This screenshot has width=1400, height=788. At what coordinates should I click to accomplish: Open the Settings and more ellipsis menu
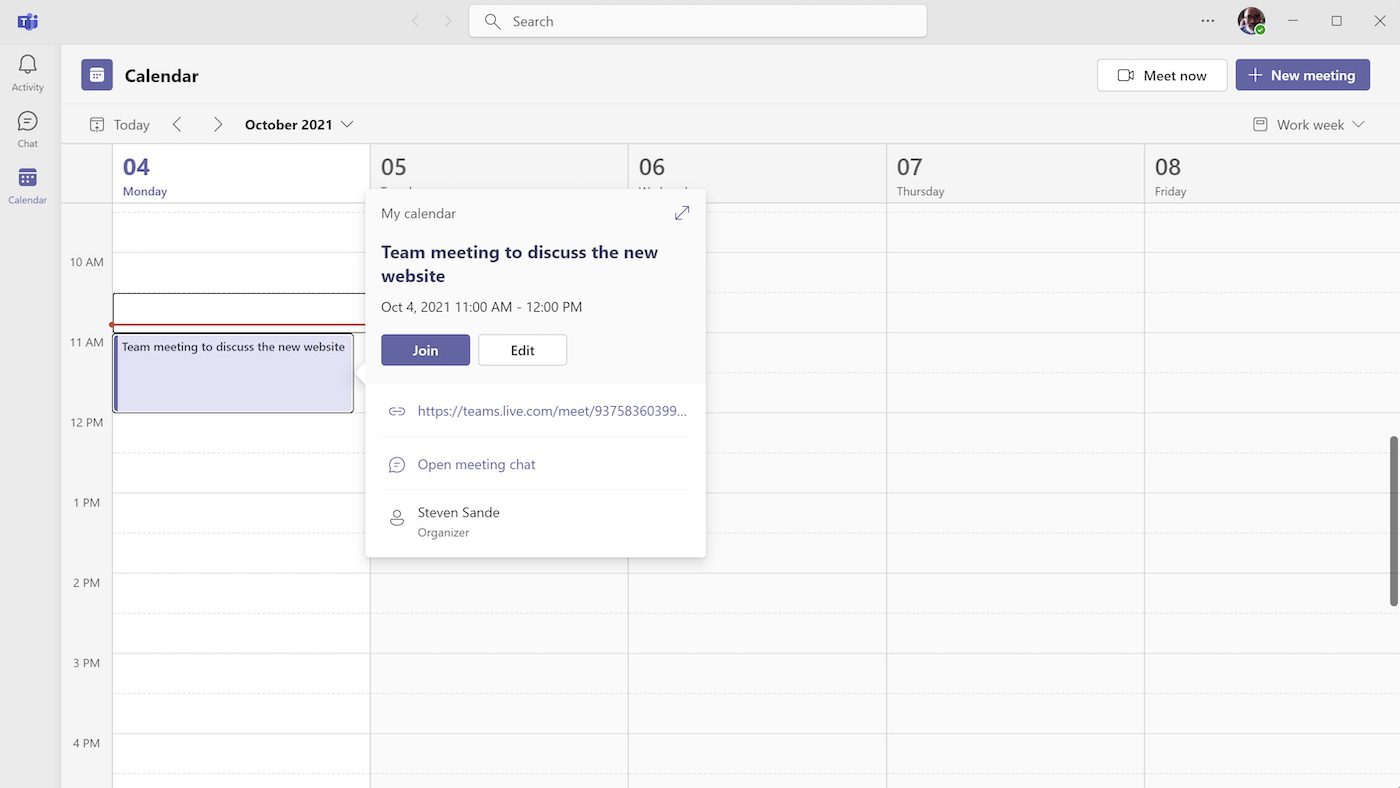click(1208, 21)
